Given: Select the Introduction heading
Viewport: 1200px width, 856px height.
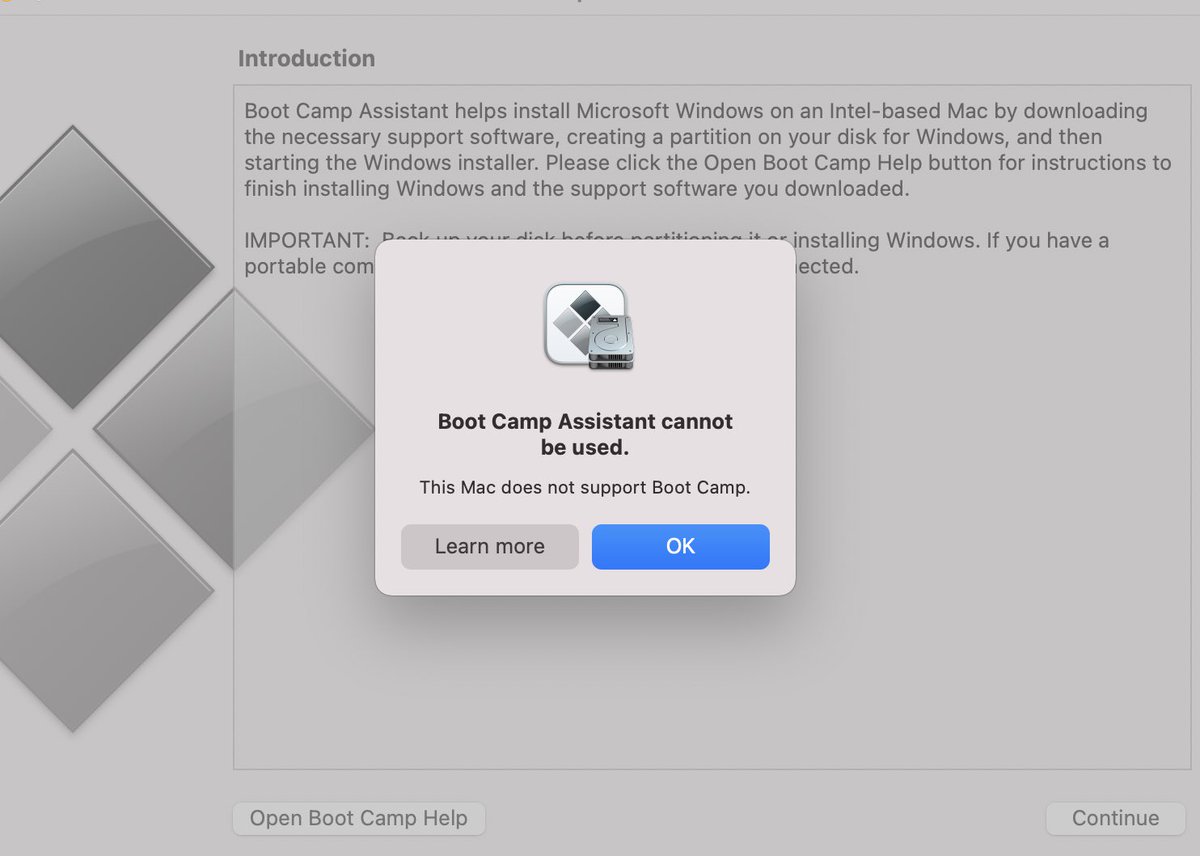Looking at the screenshot, I should tap(306, 58).
